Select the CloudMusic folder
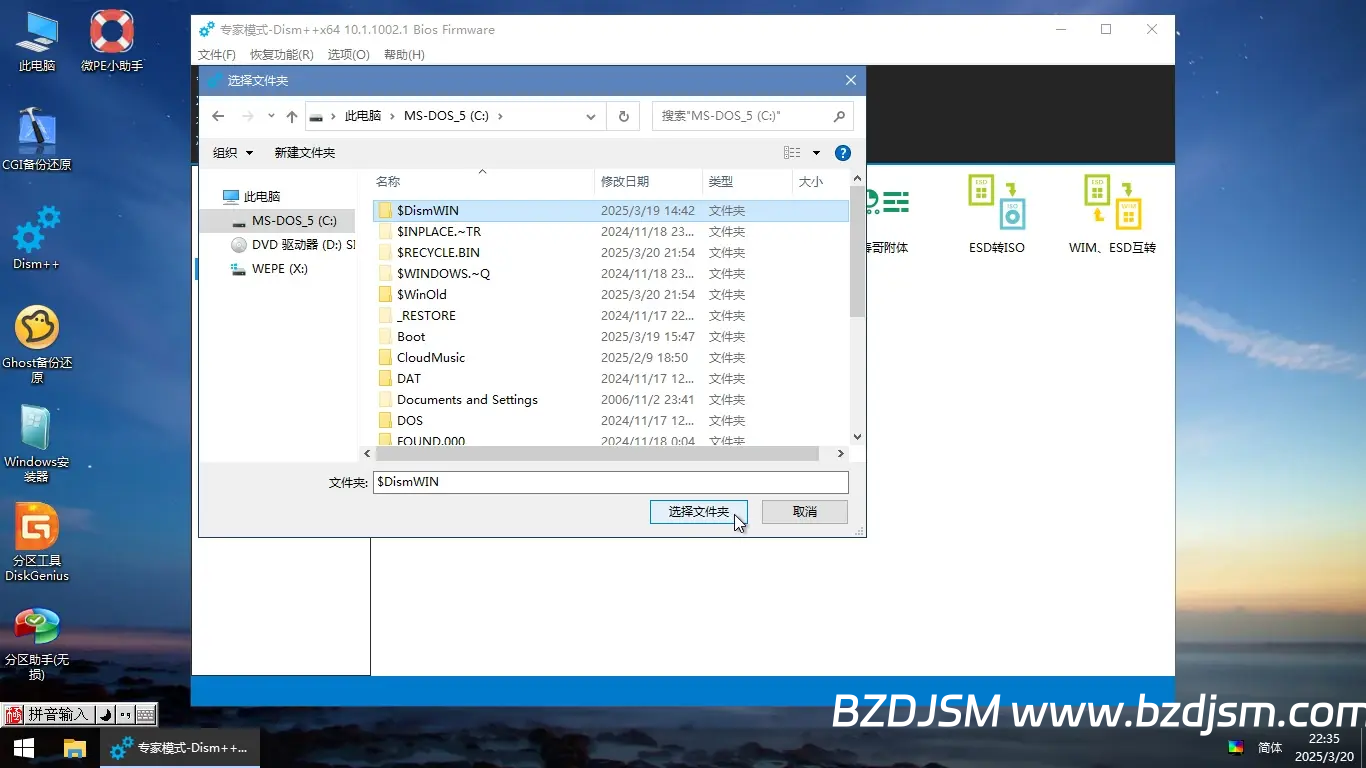Image resolution: width=1366 pixels, height=768 pixels. pyautogui.click(x=611, y=358)
